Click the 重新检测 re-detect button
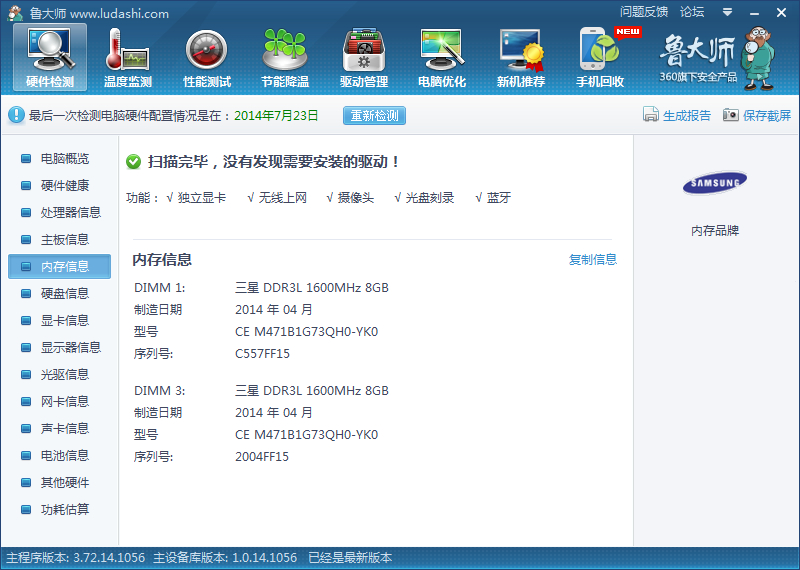800x570 pixels. [374, 115]
